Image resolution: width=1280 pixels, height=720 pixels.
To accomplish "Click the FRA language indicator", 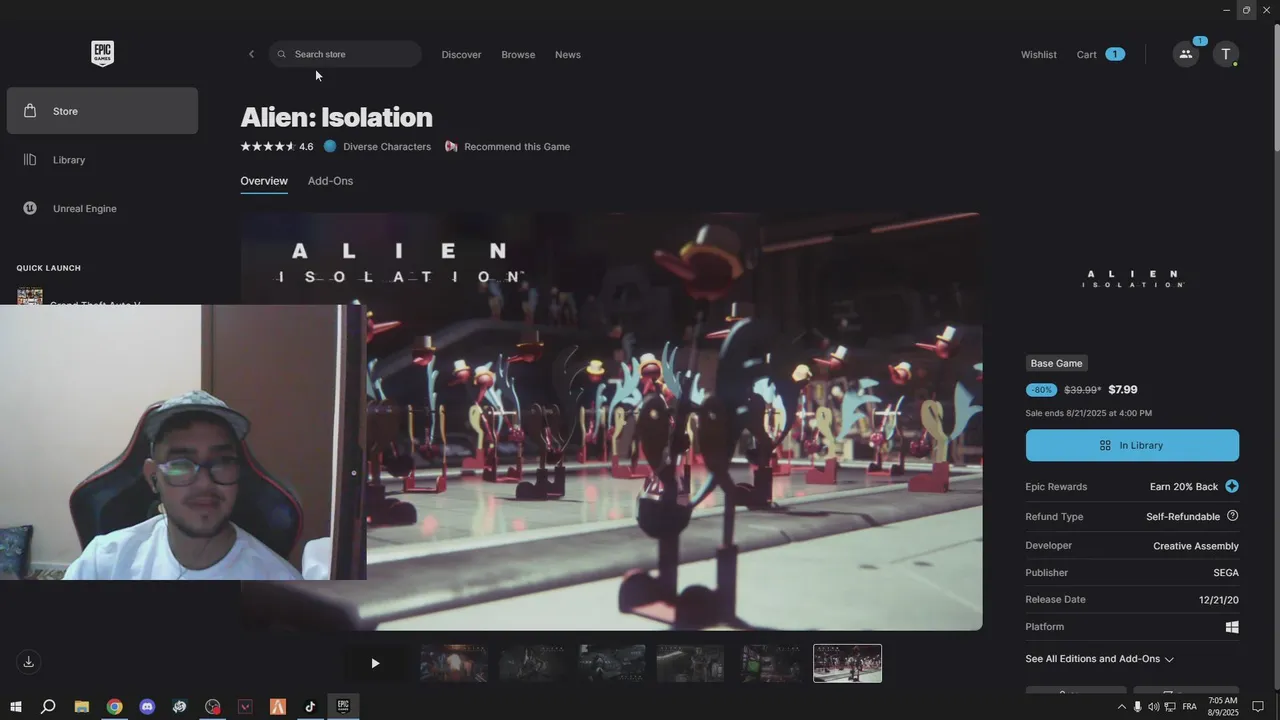I will (x=1189, y=707).
